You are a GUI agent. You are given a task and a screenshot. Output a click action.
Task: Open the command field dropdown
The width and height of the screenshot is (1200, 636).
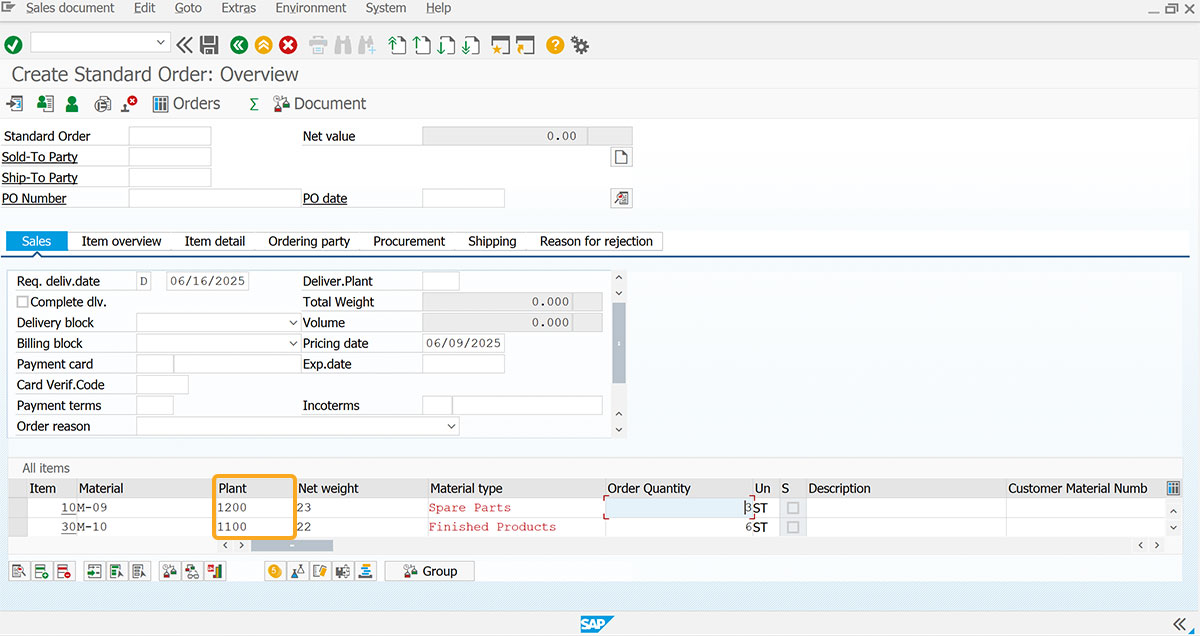pos(161,43)
